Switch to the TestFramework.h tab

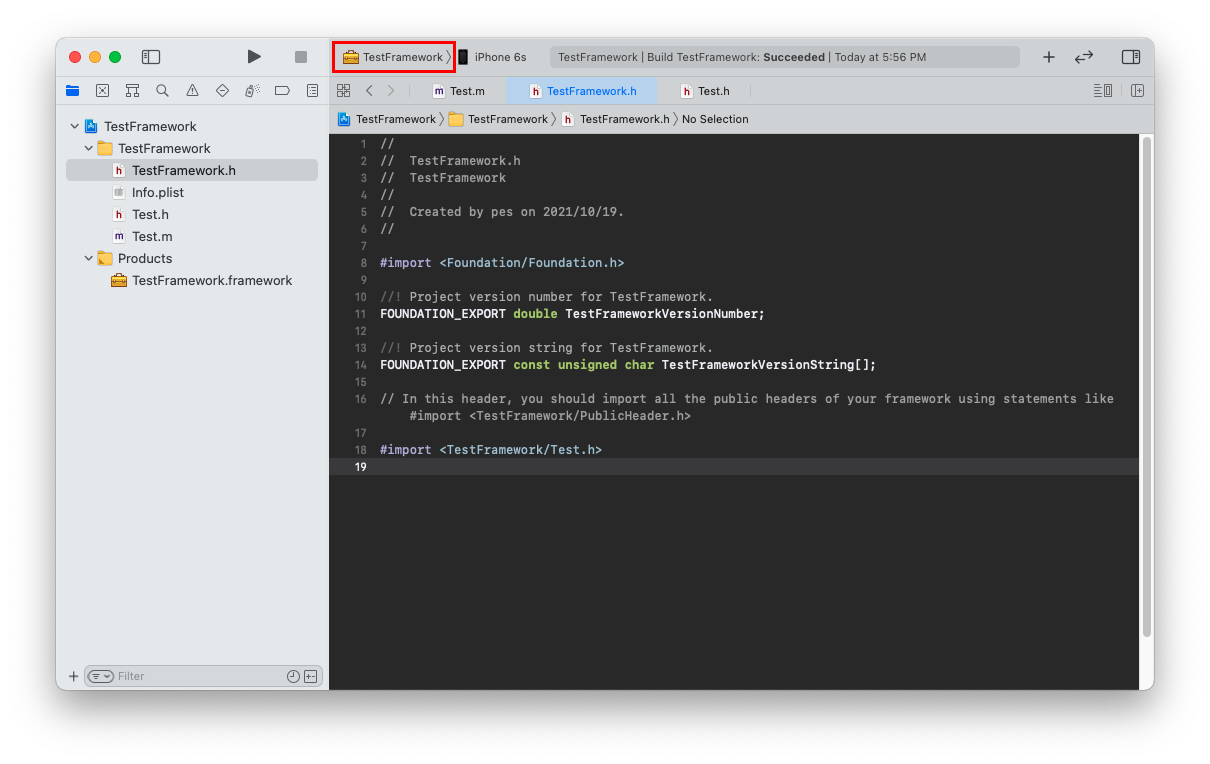point(582,91)
